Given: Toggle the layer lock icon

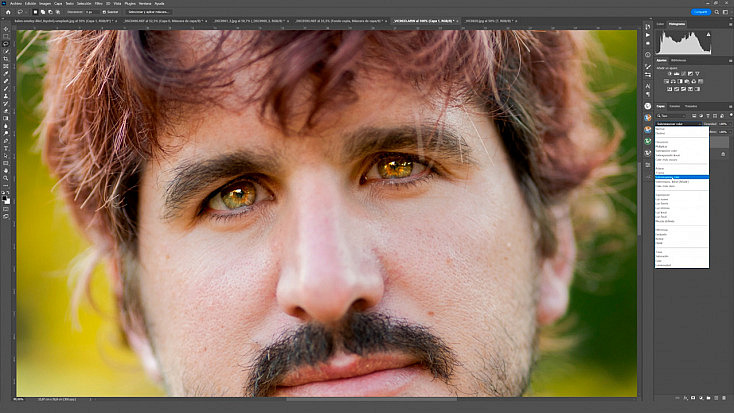Looking at the screenshot, I should tap(723, 154).
